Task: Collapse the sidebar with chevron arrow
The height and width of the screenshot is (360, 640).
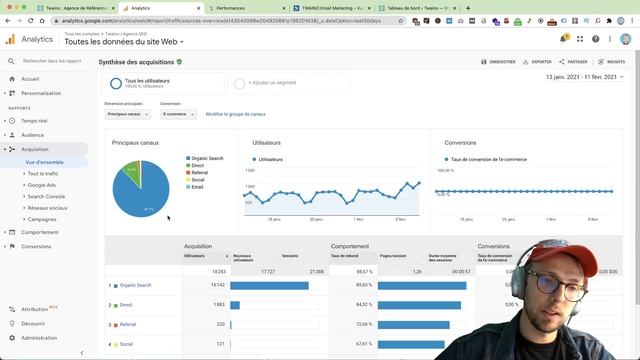Action: 82,353
